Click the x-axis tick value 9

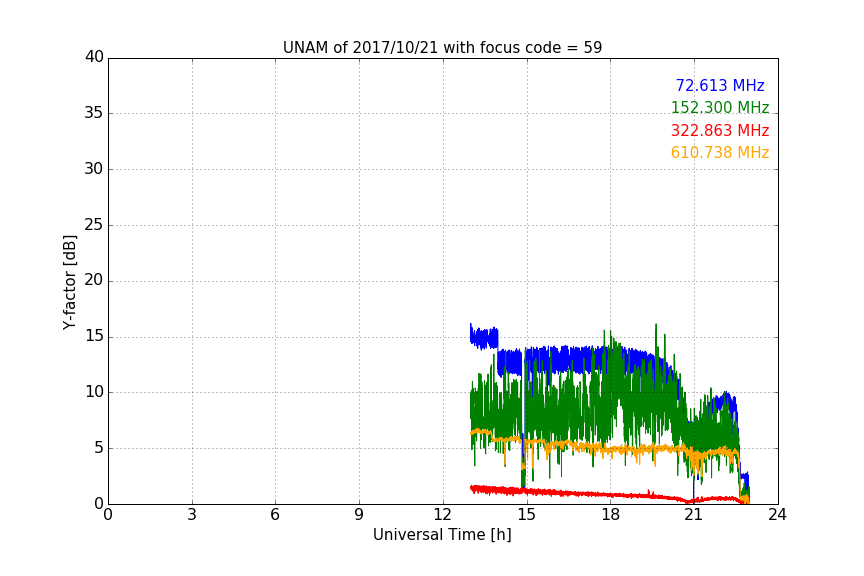[x=359, y=515]
